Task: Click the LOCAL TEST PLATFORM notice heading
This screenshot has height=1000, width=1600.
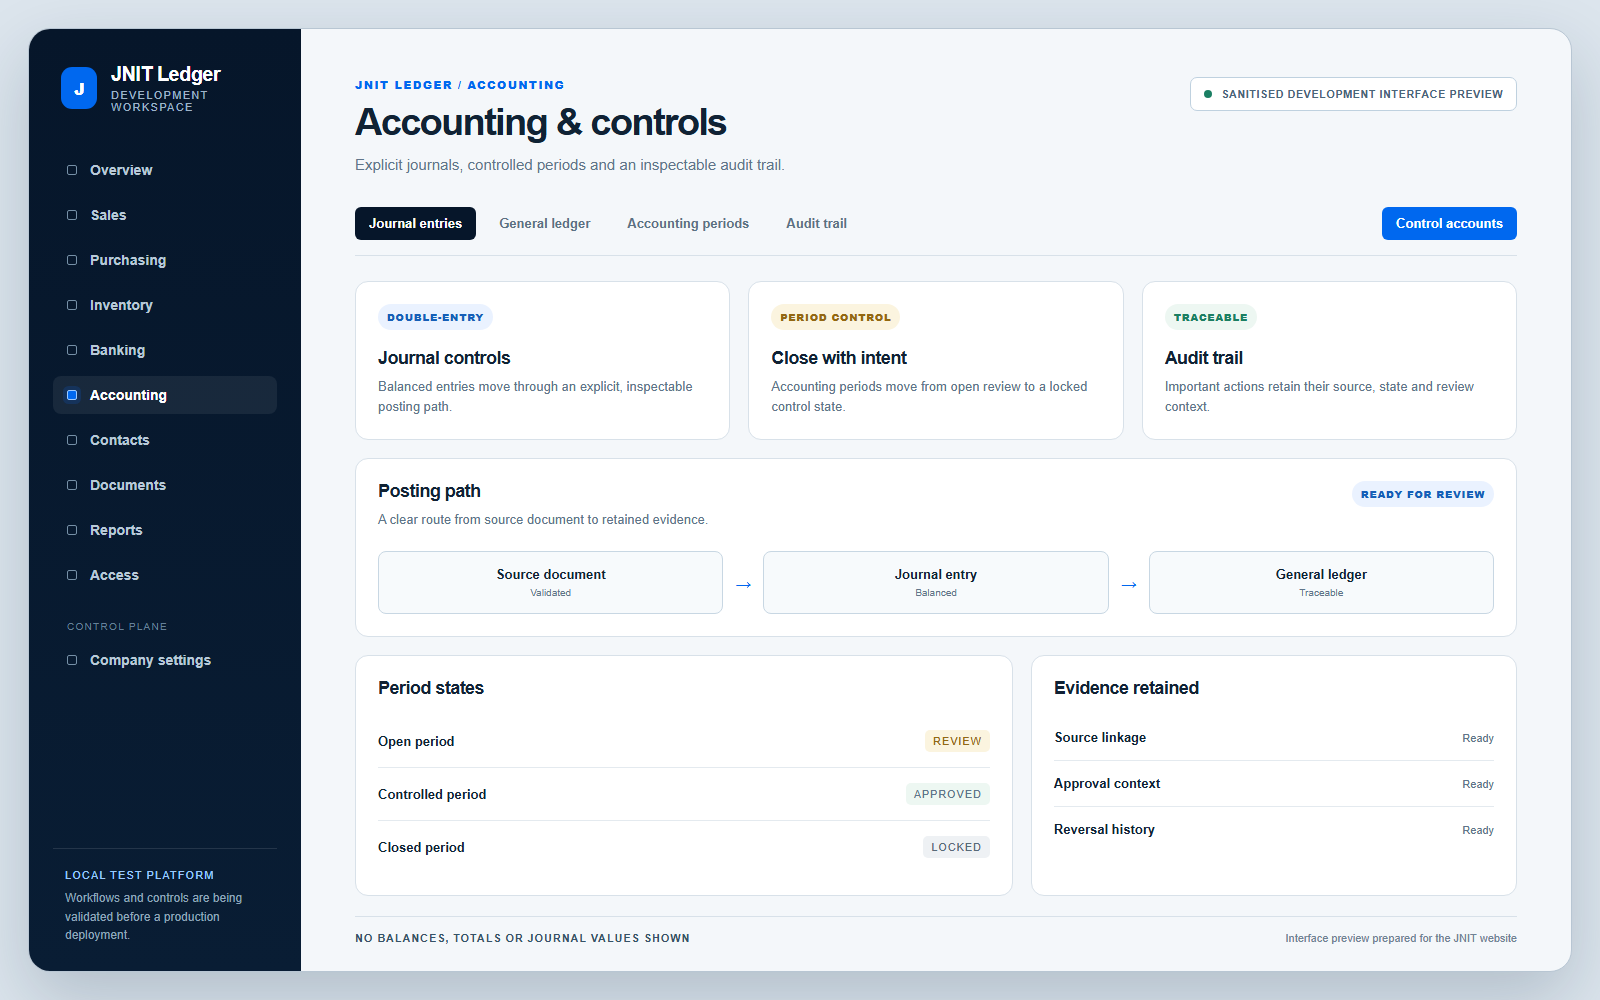Action: [139, 875]
